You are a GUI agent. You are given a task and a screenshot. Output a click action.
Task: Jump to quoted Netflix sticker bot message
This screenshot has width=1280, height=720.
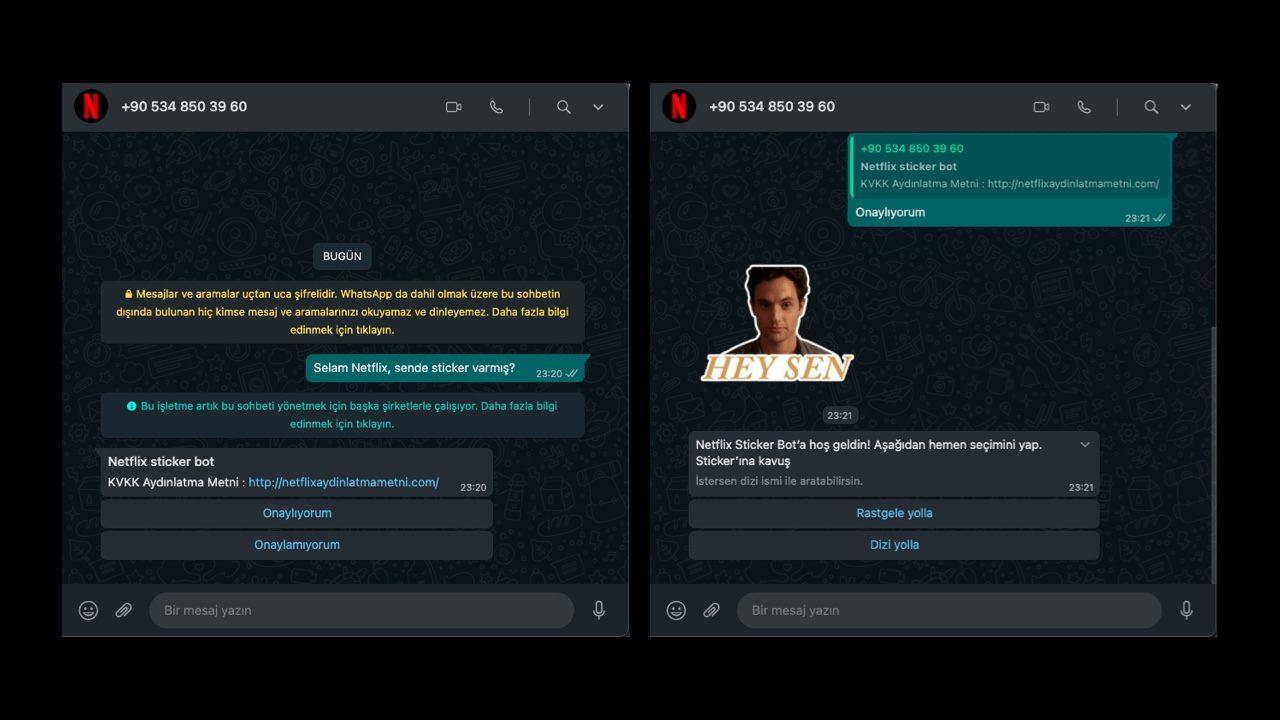1010,166
